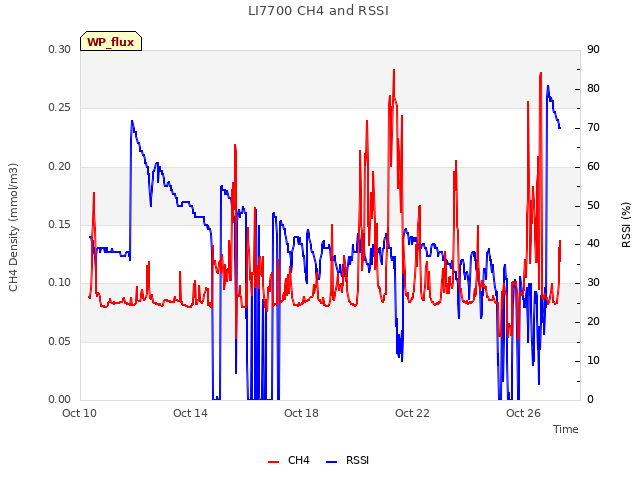640x480 pixels.
Task: Select the WP_flux annotation label
Action: click(111, 42)
